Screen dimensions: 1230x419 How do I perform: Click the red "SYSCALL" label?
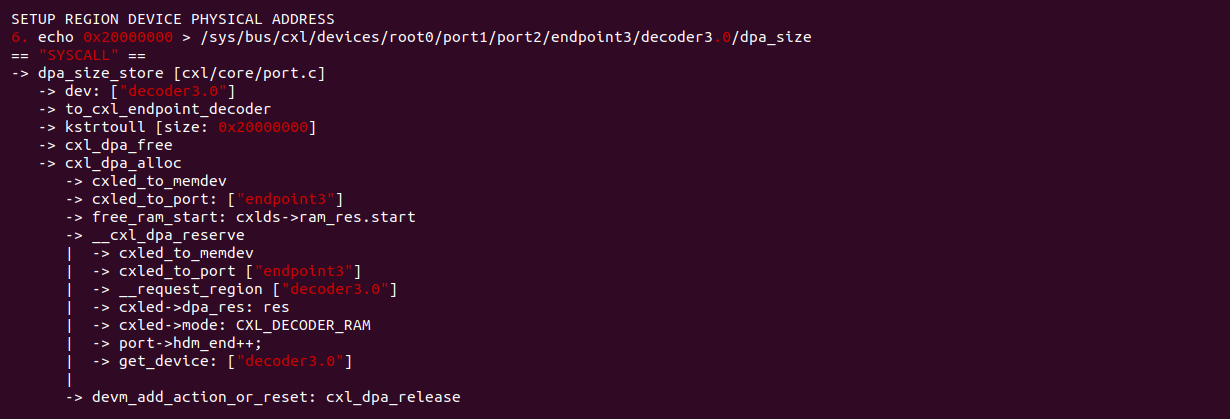tap(80, 55)
